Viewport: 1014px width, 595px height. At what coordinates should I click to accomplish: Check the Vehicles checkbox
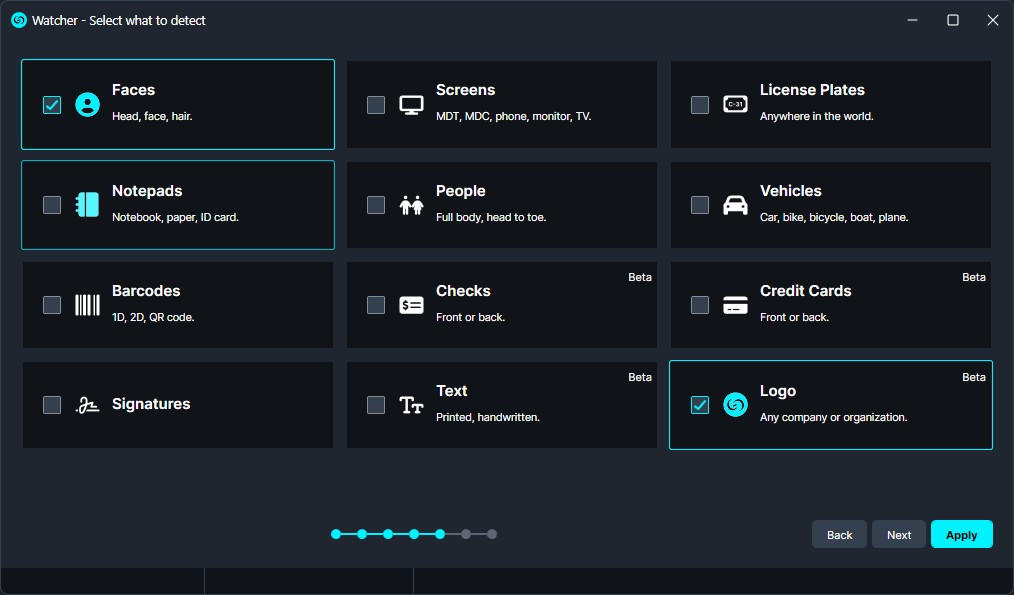(x=700, y=205)
